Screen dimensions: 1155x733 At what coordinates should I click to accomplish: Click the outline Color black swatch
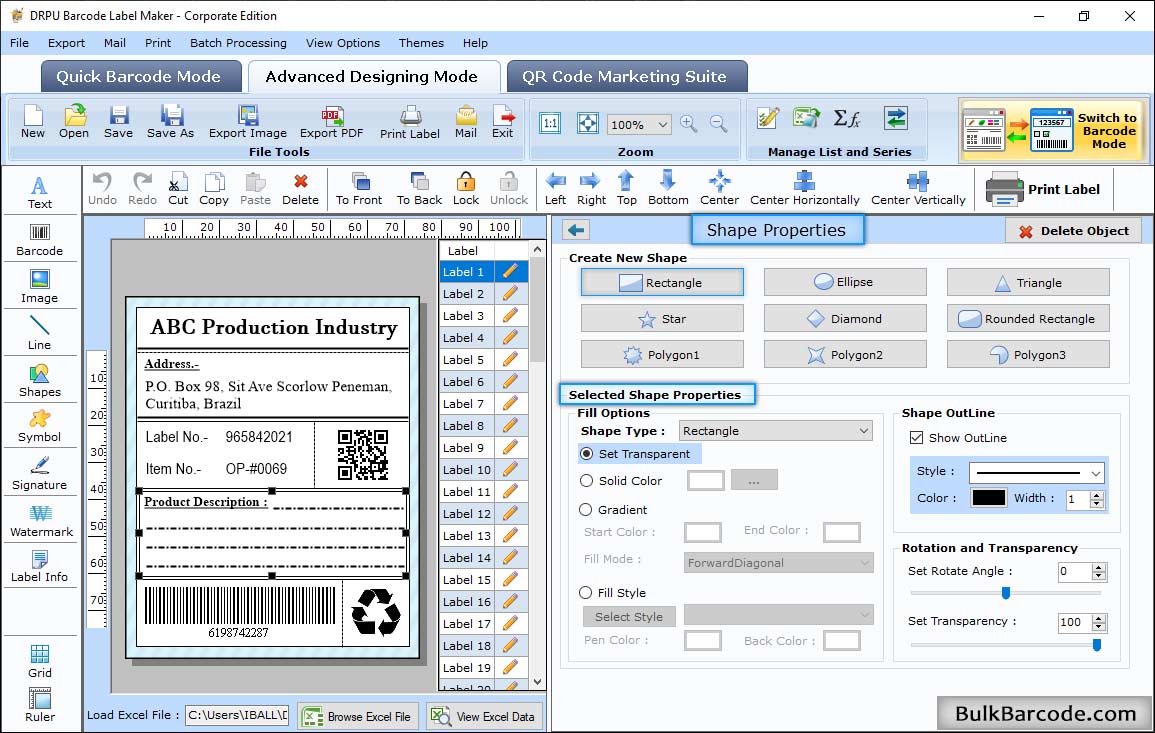[989, 498]
